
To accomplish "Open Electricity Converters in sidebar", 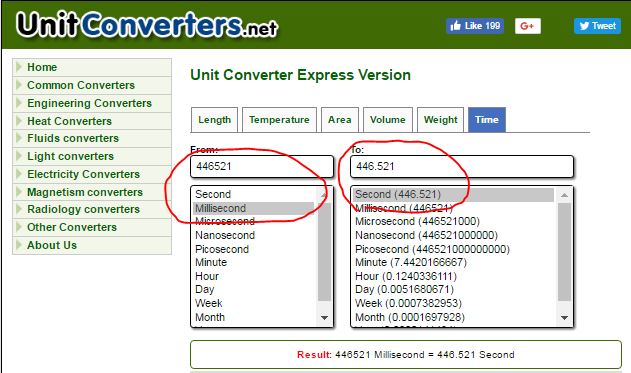I will [92, 174].
